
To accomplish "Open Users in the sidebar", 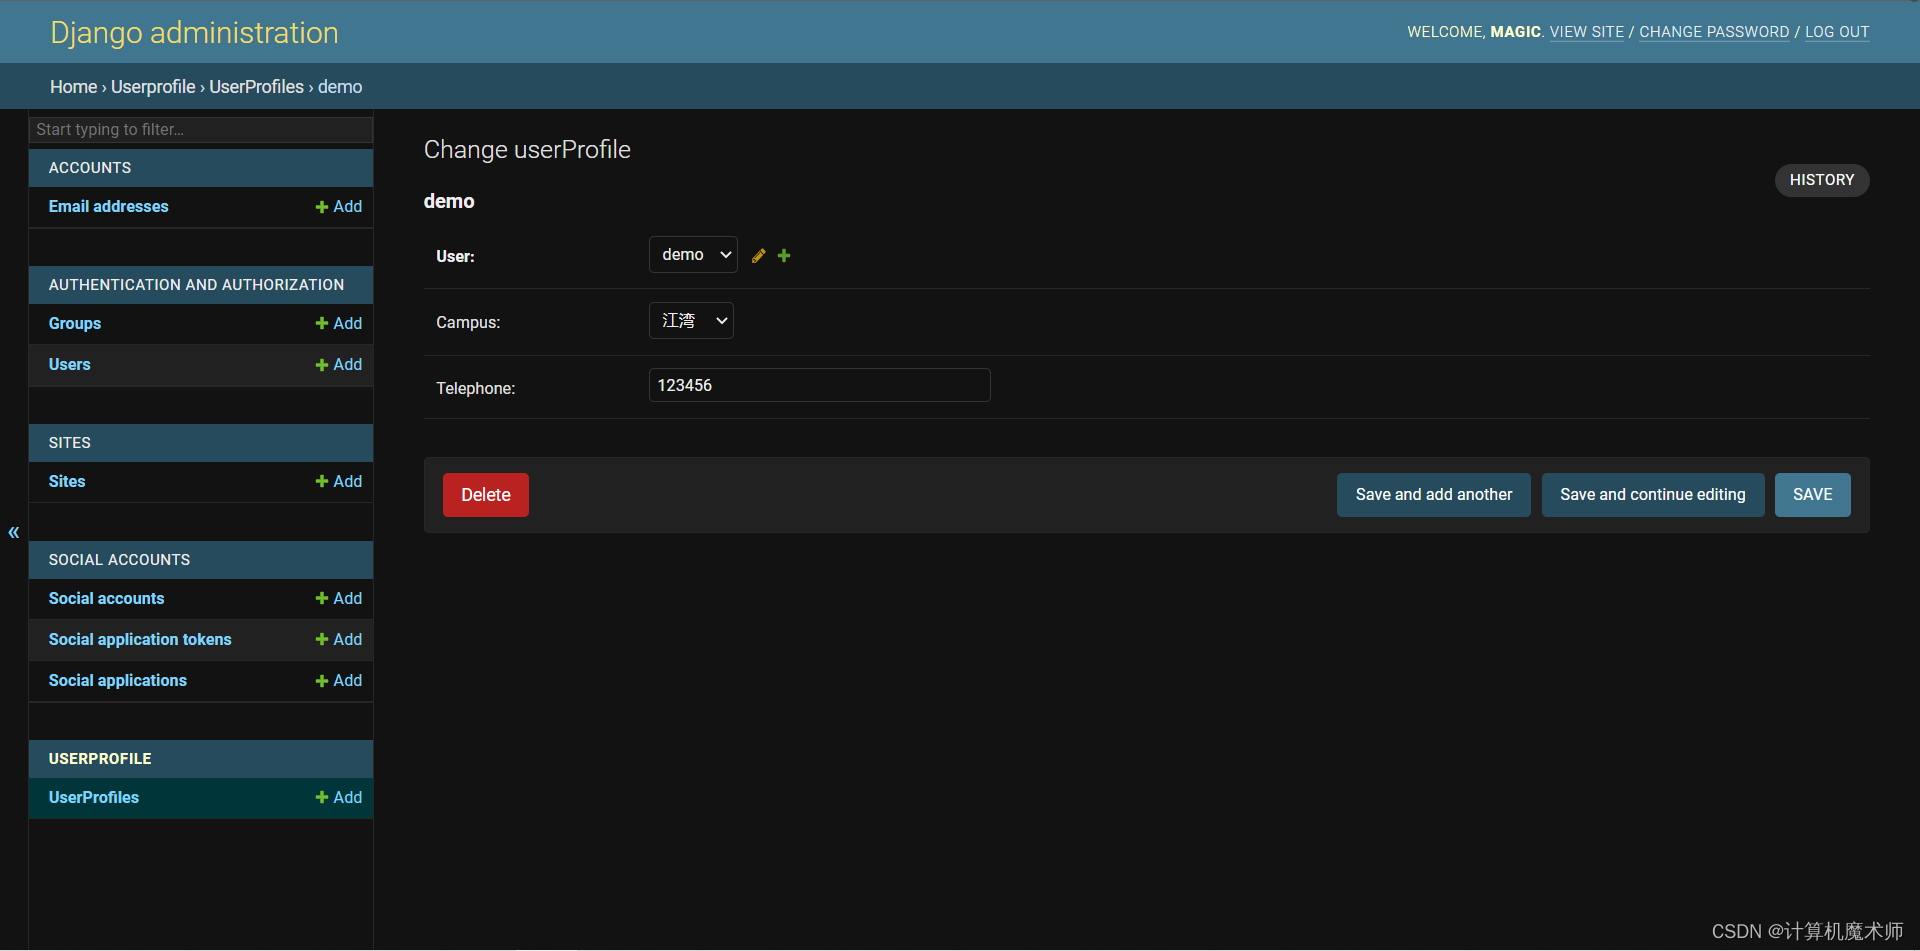I will (x=70, y=365).
